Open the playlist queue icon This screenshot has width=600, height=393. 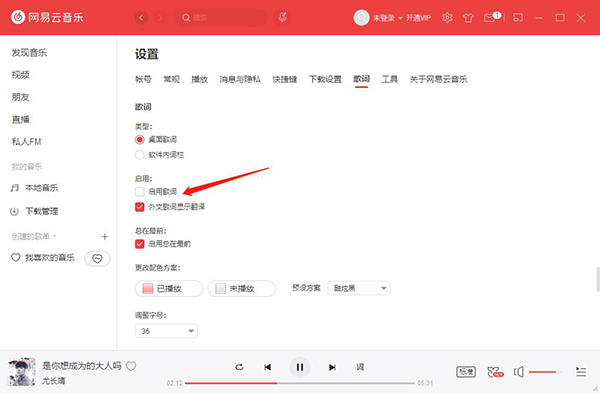[x=581, y=372]
